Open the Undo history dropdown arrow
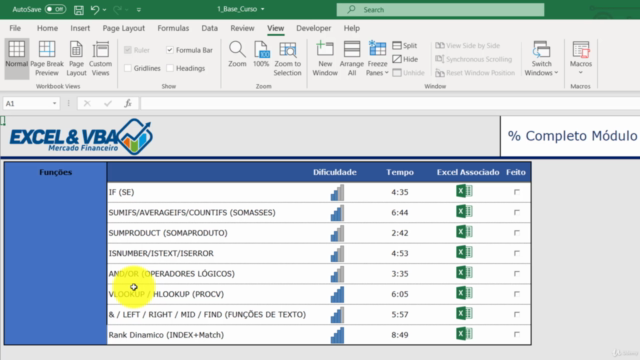 pos(104,9)
